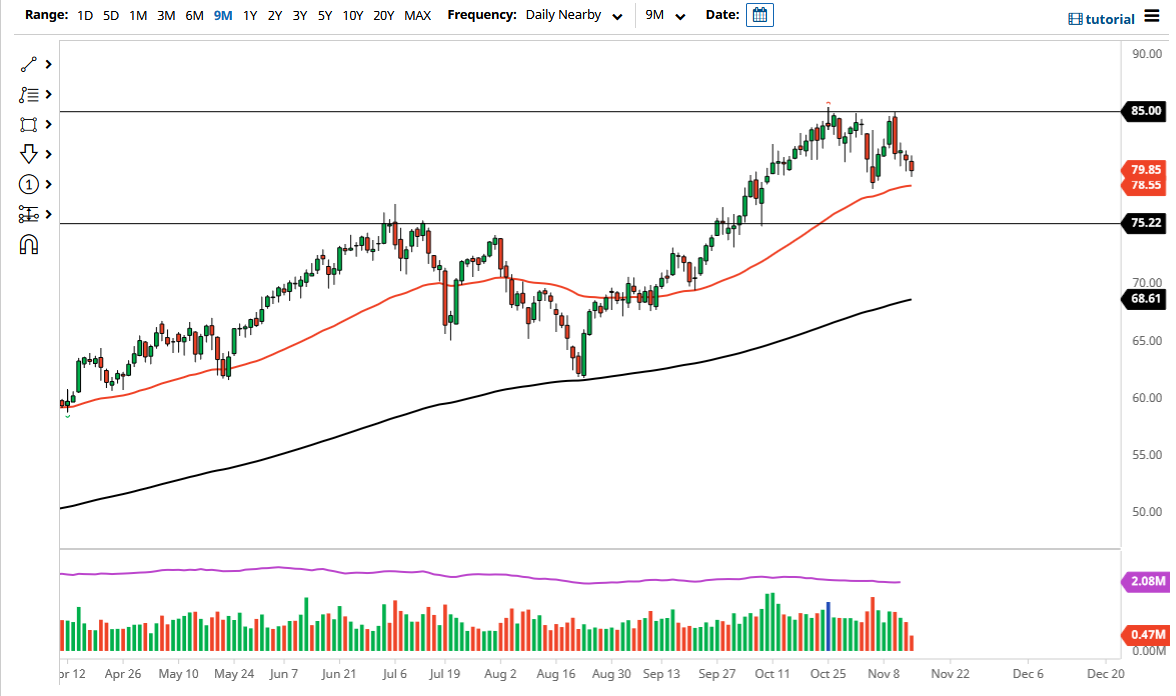Select the highlighted 9M range
This screenshot has height=696, width=1176.
point(222,16)
